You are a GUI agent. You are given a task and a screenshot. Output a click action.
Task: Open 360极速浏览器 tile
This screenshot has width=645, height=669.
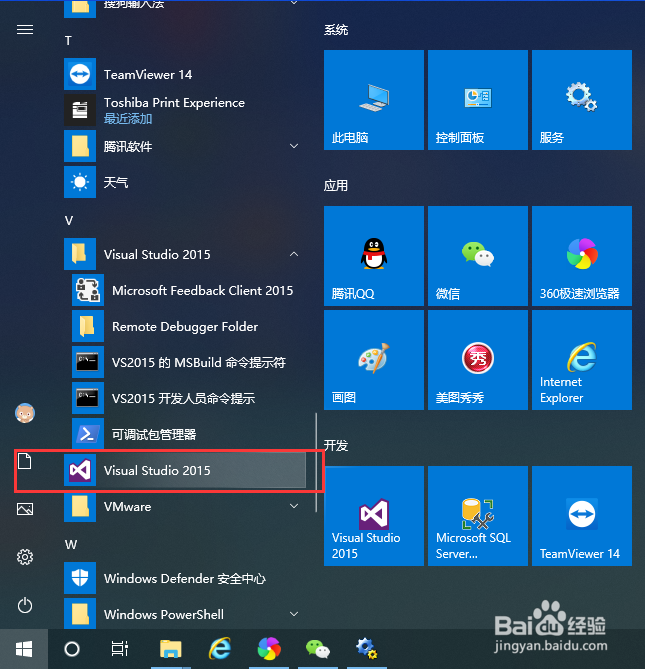pos(582,256)
